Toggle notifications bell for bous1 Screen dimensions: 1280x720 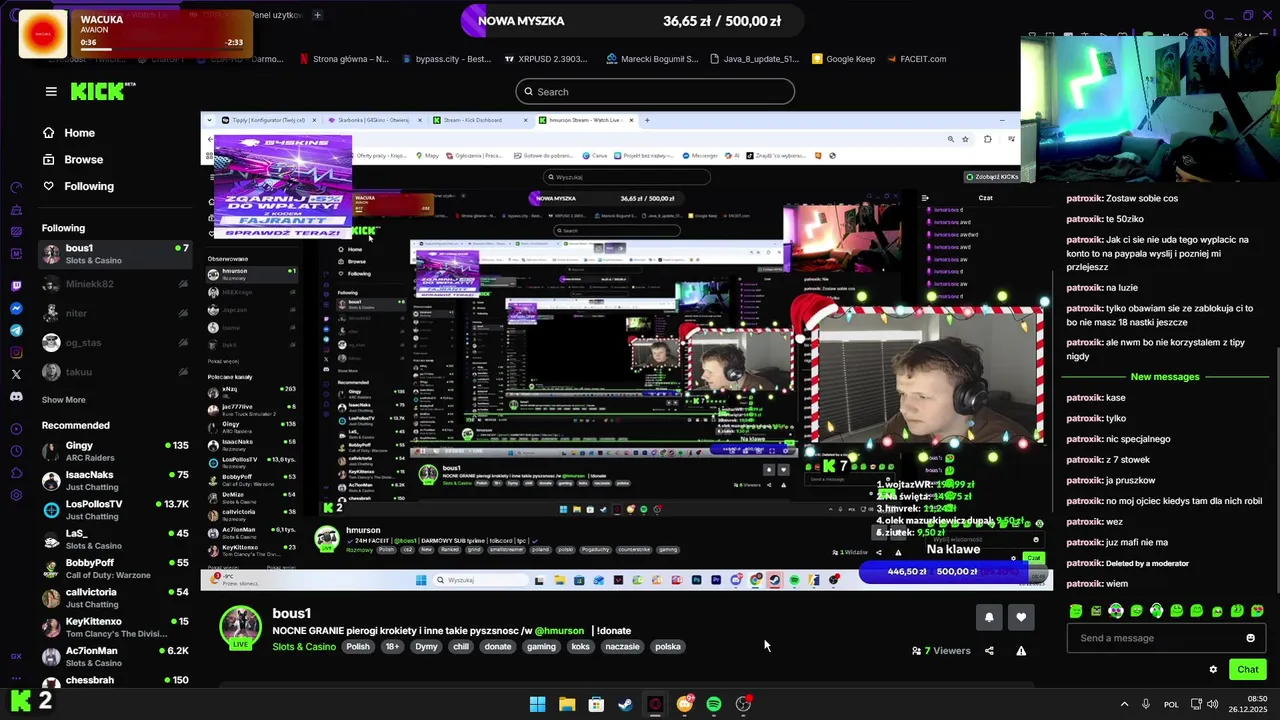[989, 617]
